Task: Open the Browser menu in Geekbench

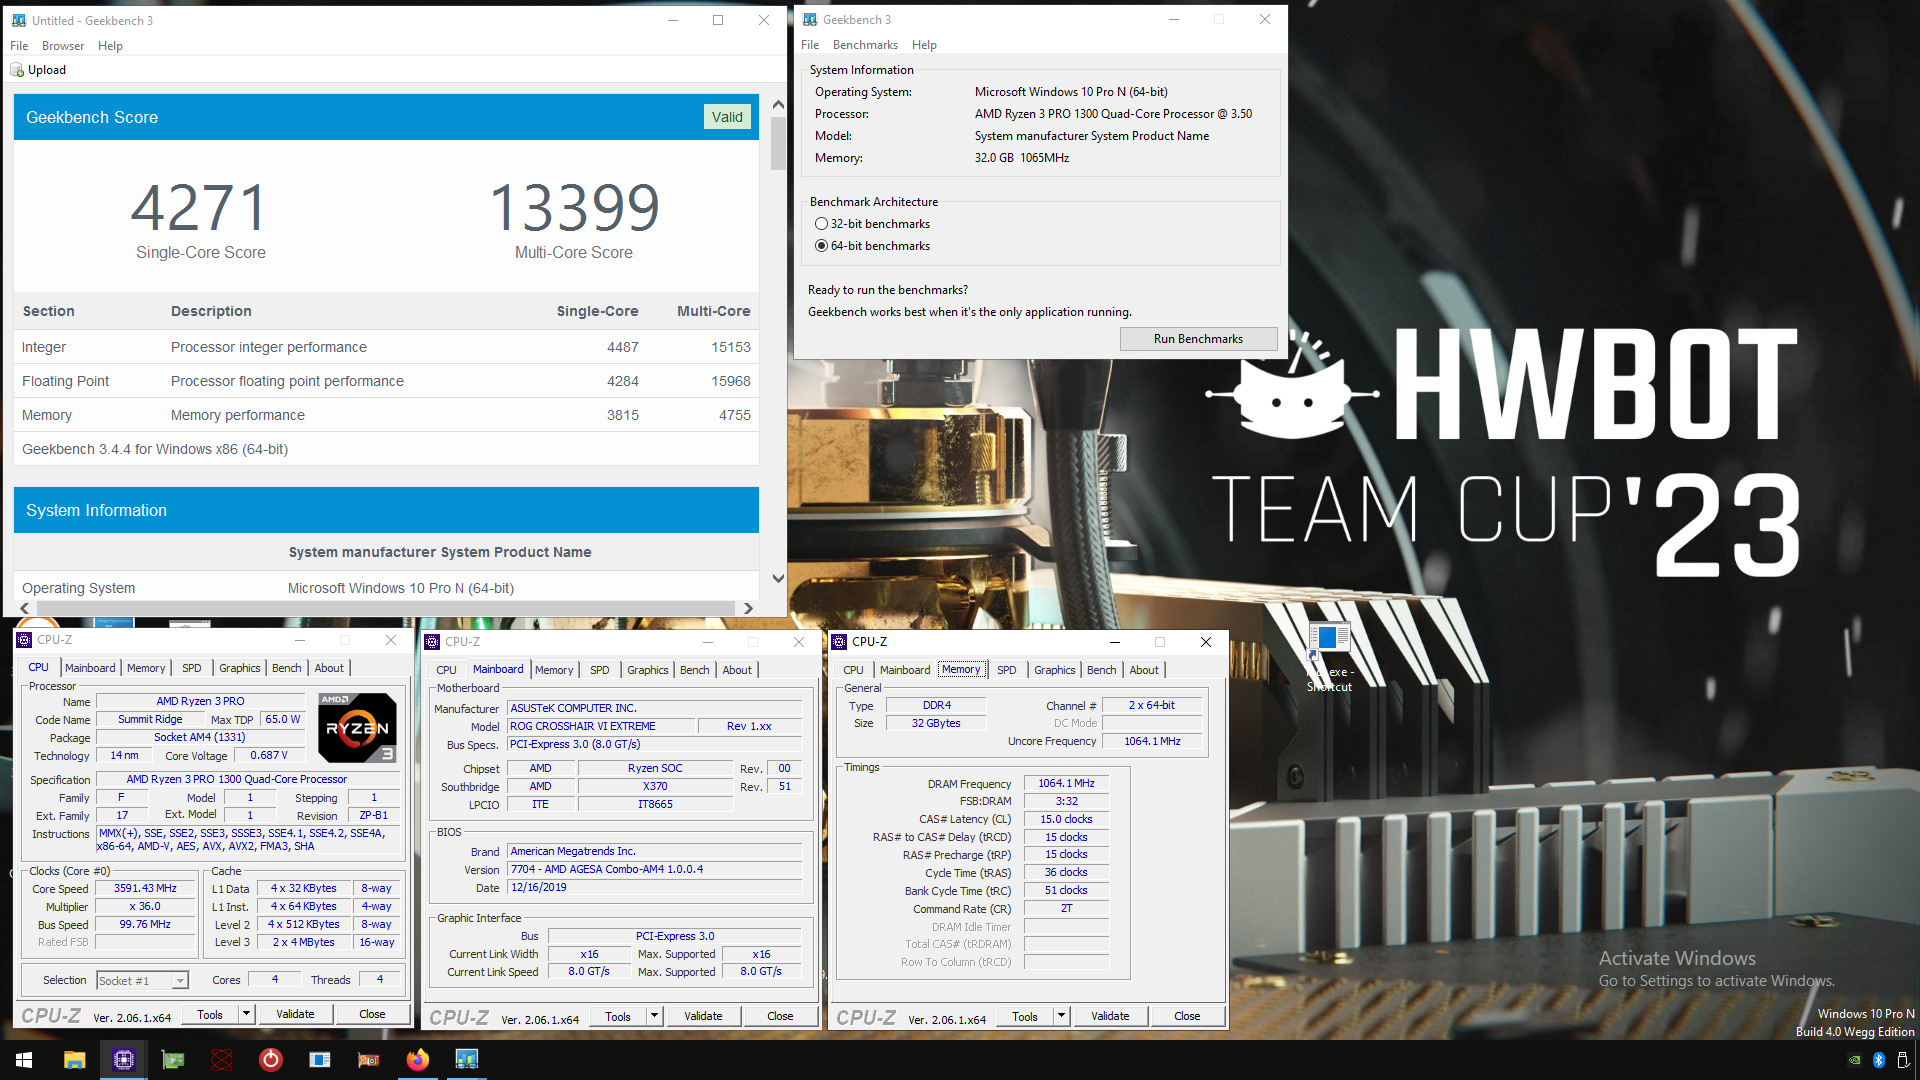Action: 63,46
